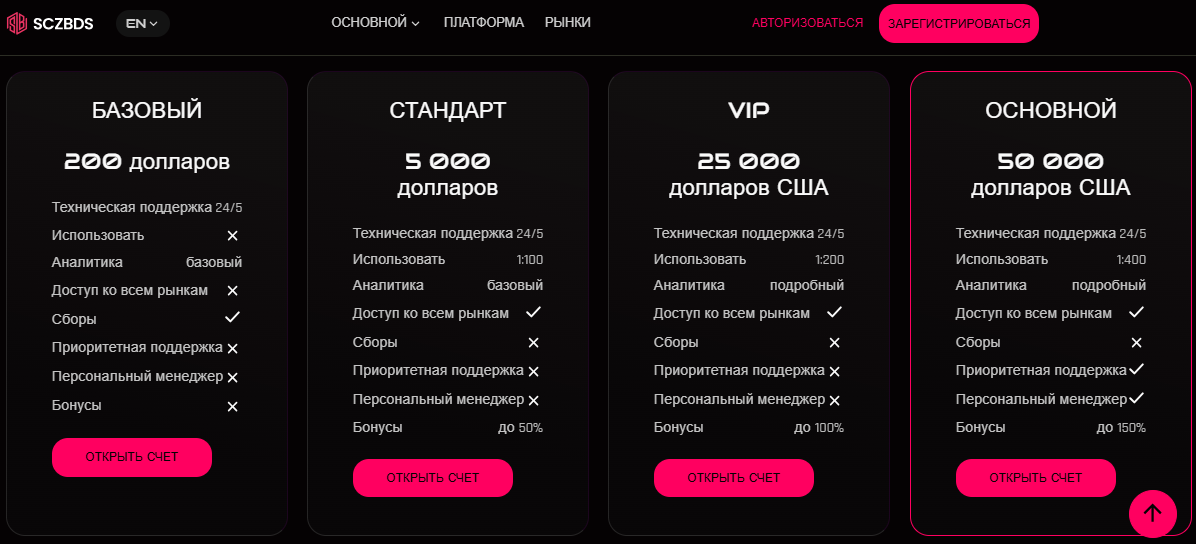
Task: Click the SCZBDS logo icon
Action: coord(17,23)
